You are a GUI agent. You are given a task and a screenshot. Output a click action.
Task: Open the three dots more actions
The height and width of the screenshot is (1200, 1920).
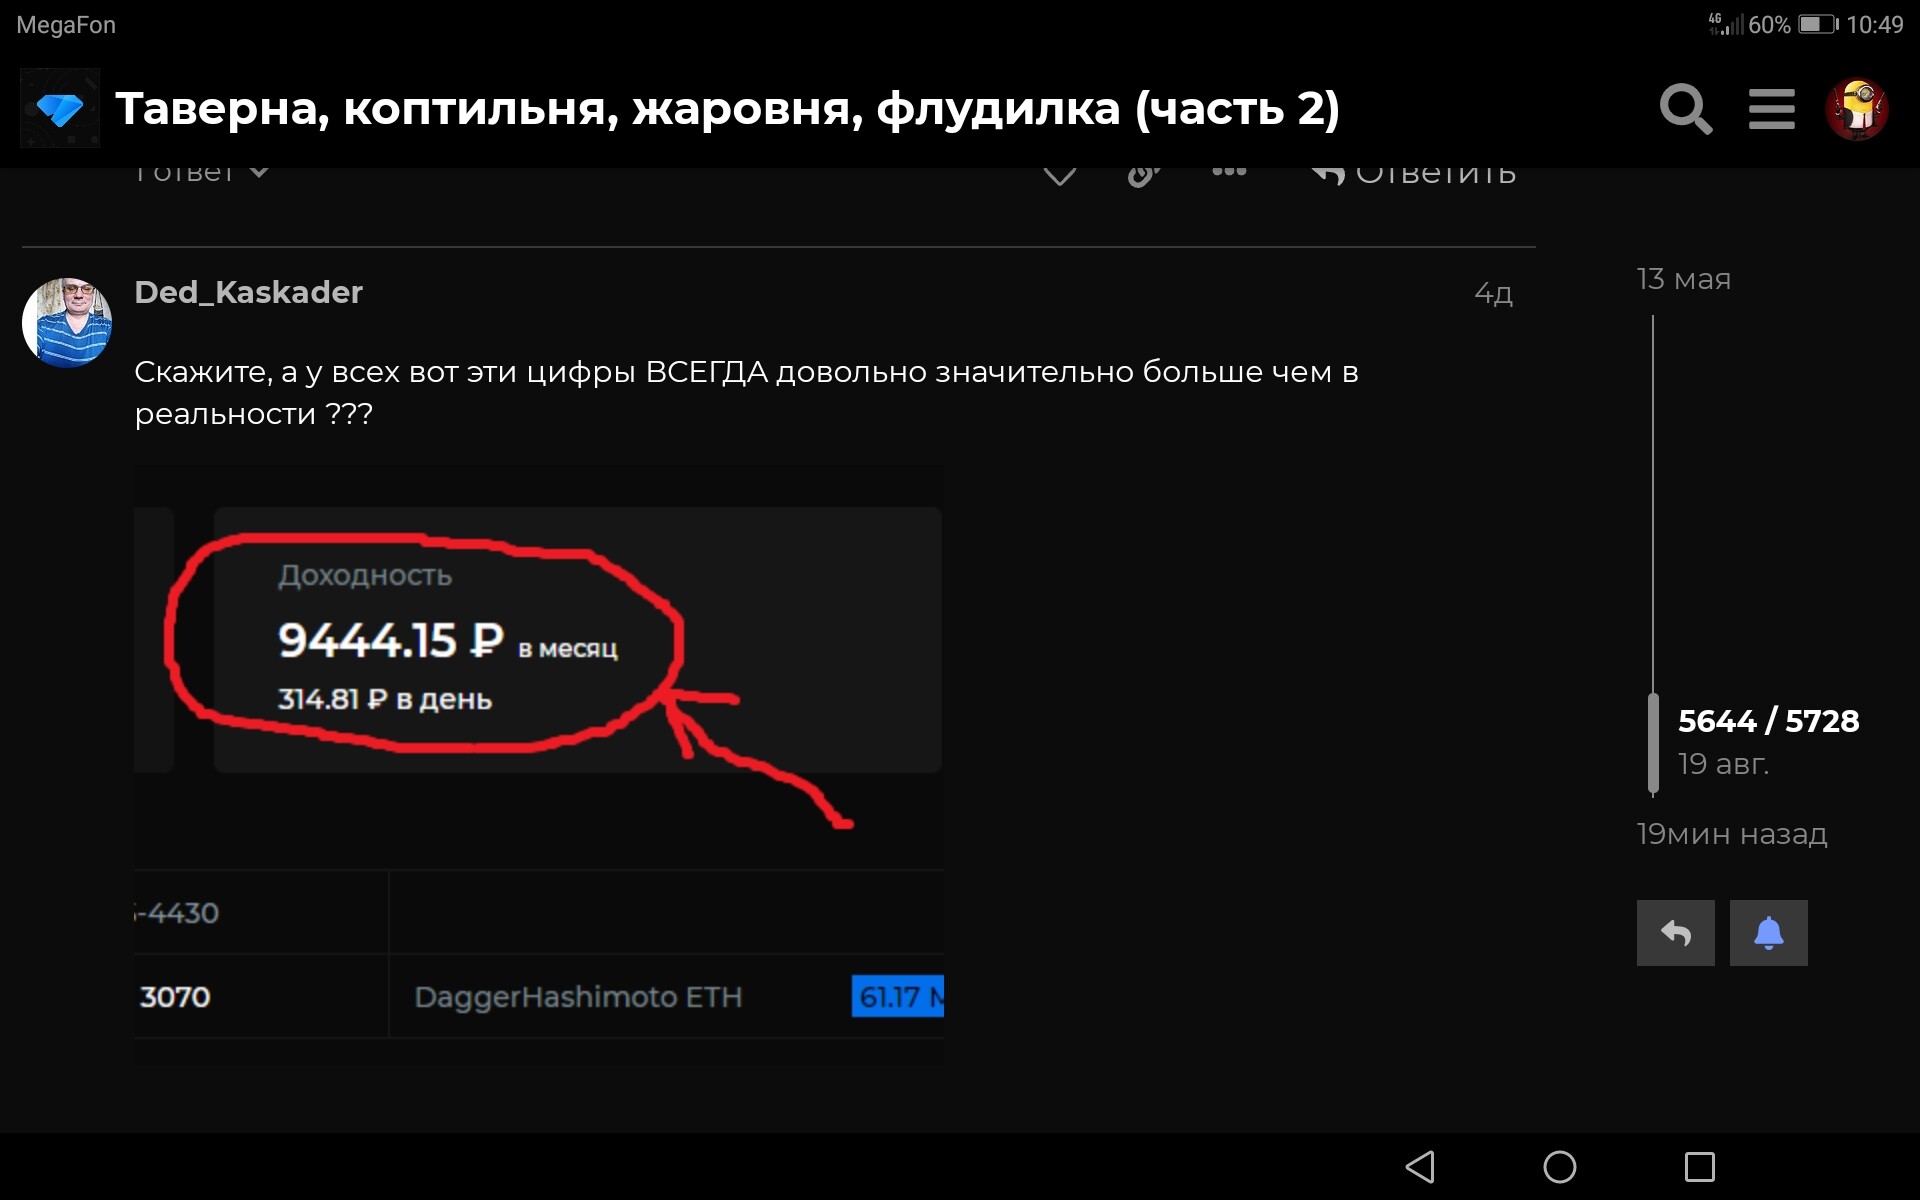click(x=1229, y=172)
